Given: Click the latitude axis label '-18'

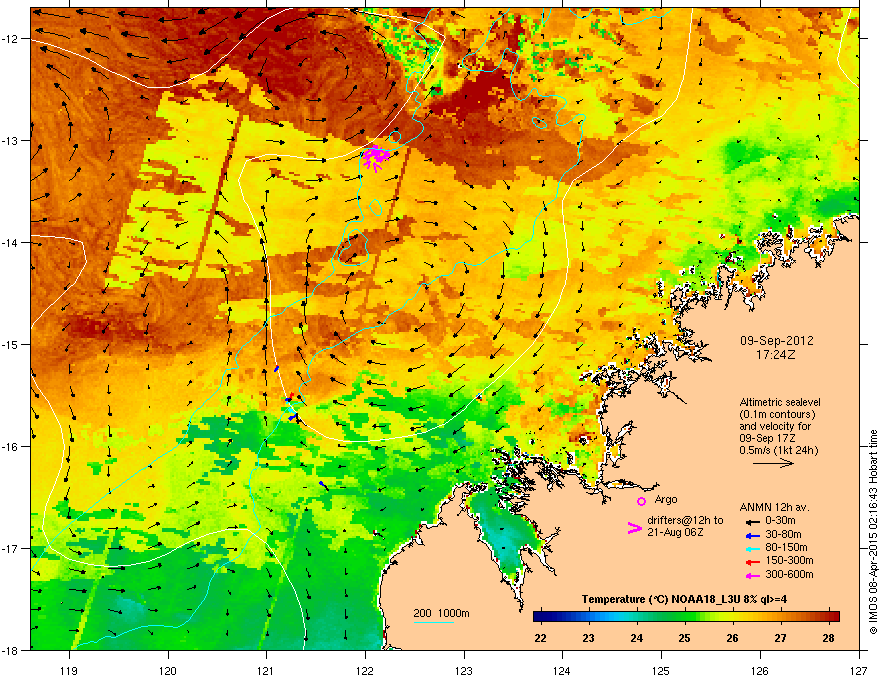Looking at the screenshot, I should coord(11,650).
